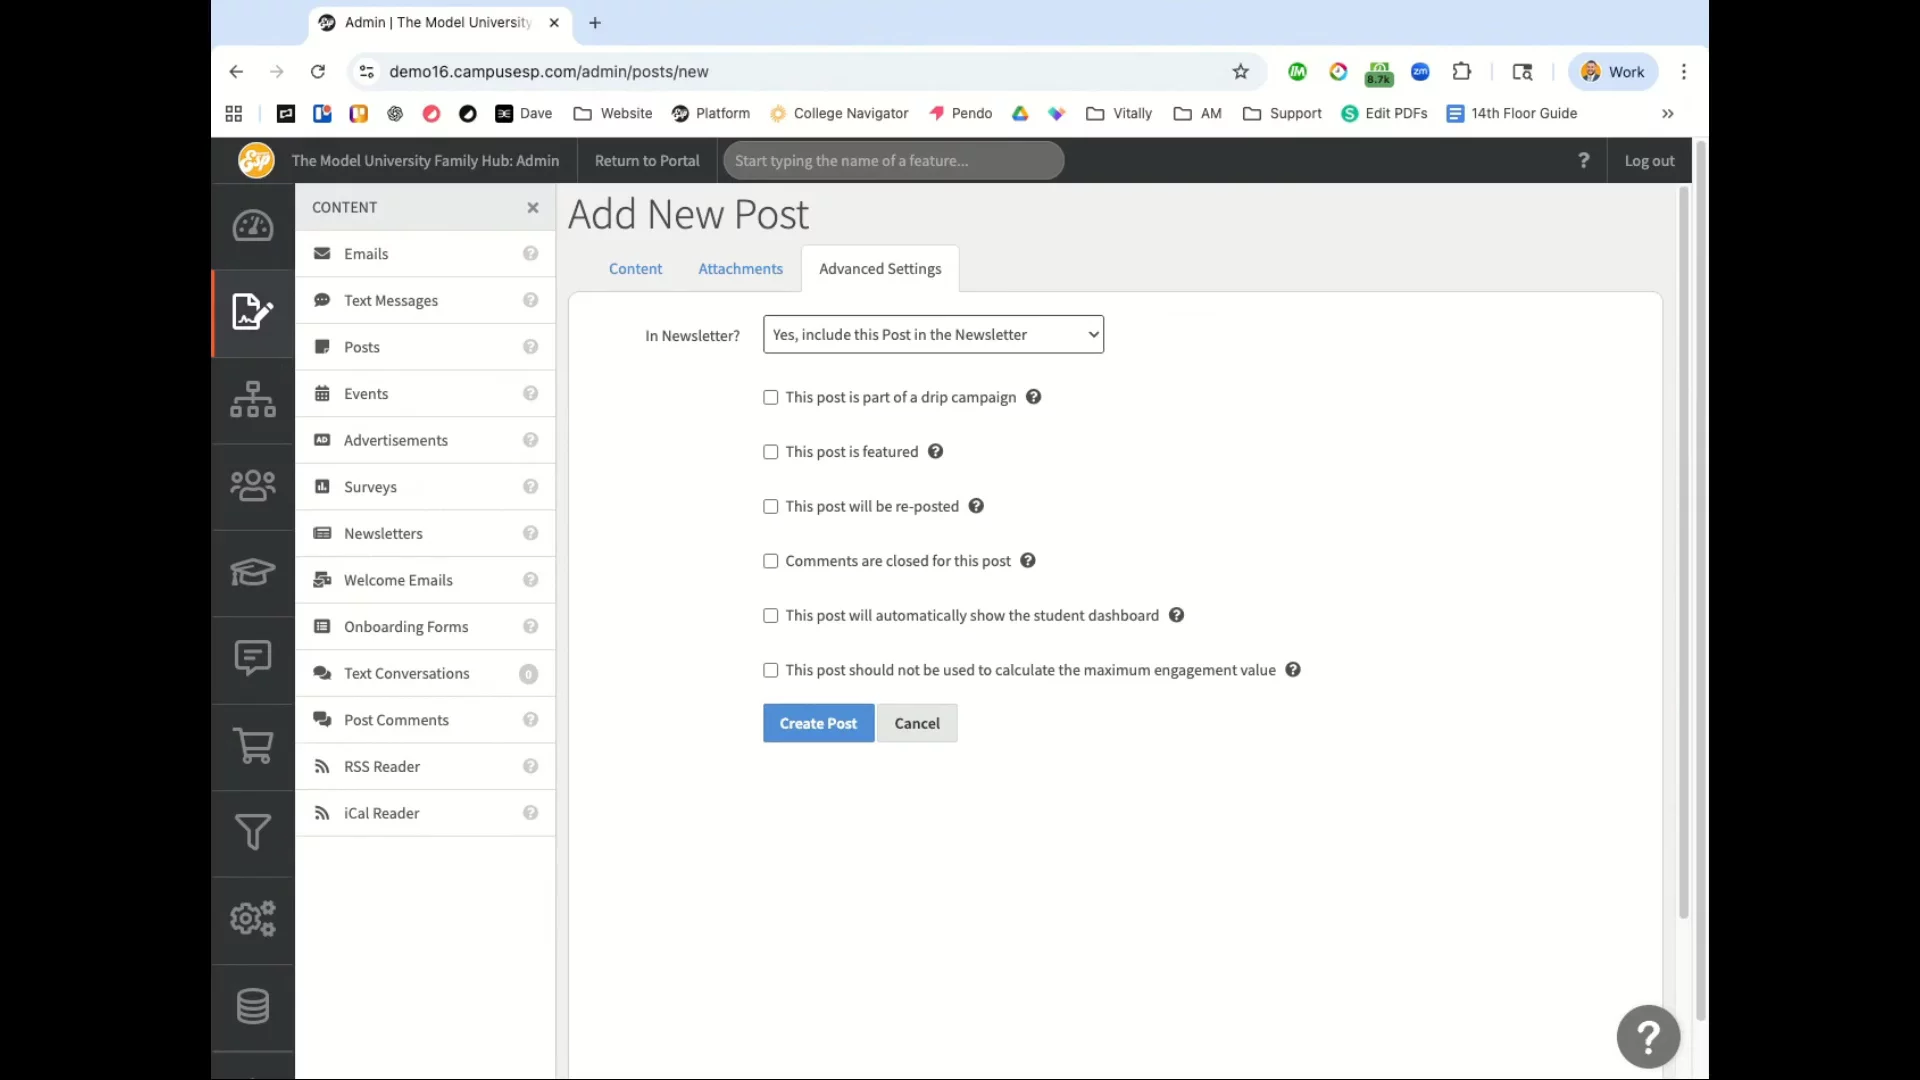Viewport: 1920px width, 1080px height.
Task: Open the 'In Newsletter?' dropdown
Action: tap(933, 335)
